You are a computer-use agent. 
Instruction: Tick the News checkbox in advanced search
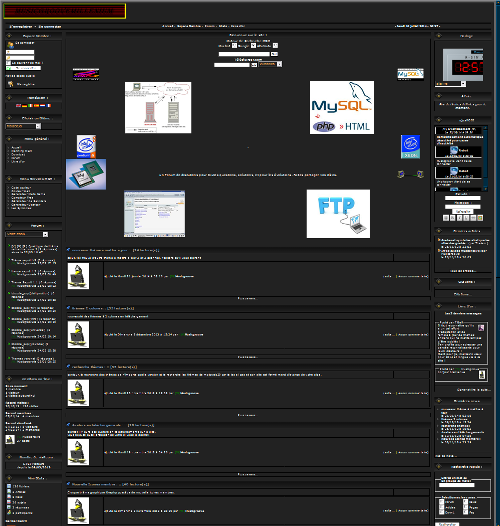click(x=465, y=502)
